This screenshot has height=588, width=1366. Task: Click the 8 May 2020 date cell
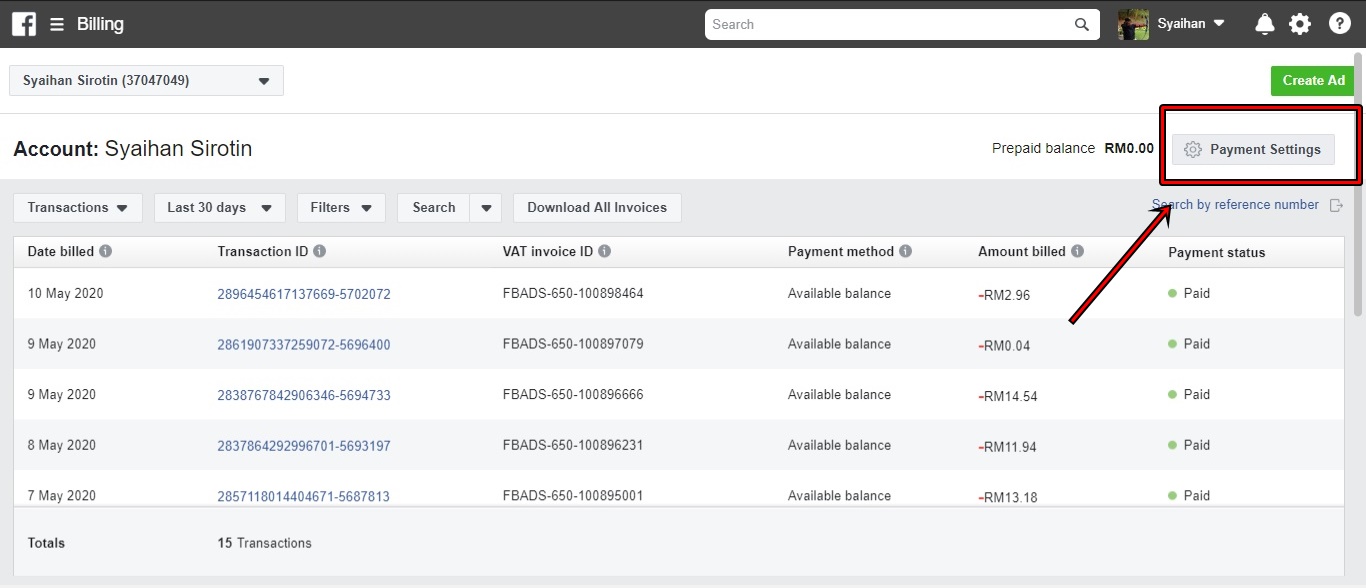click(61, 445)
